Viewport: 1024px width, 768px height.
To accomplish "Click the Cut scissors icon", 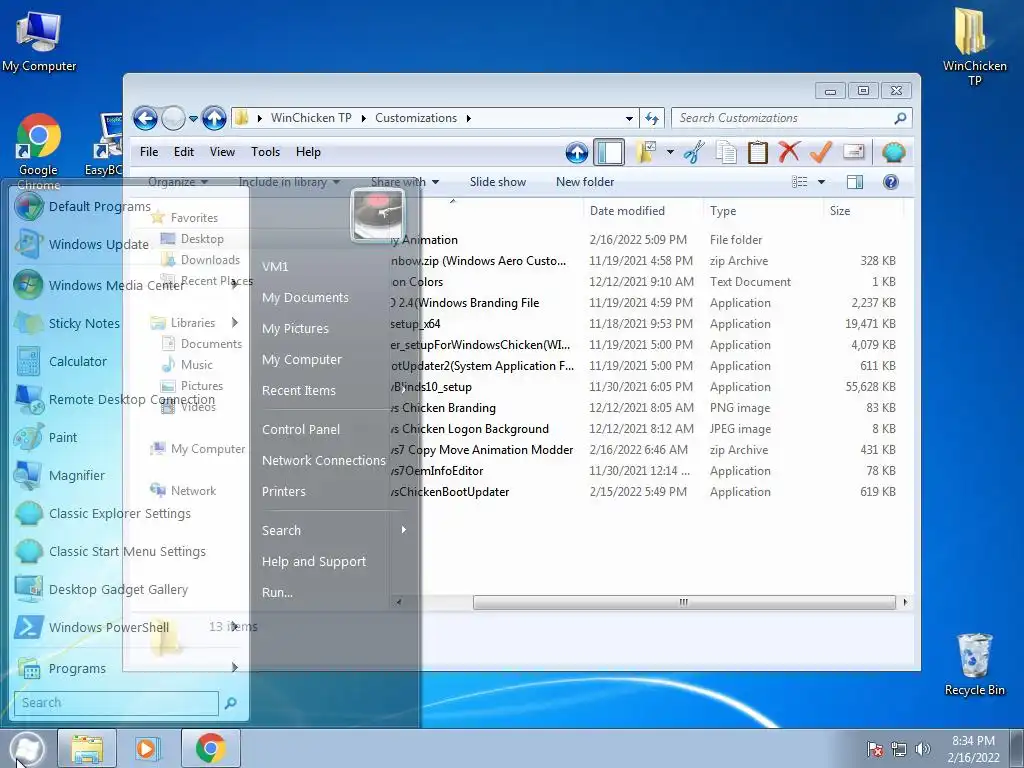I will pos(694,152).
